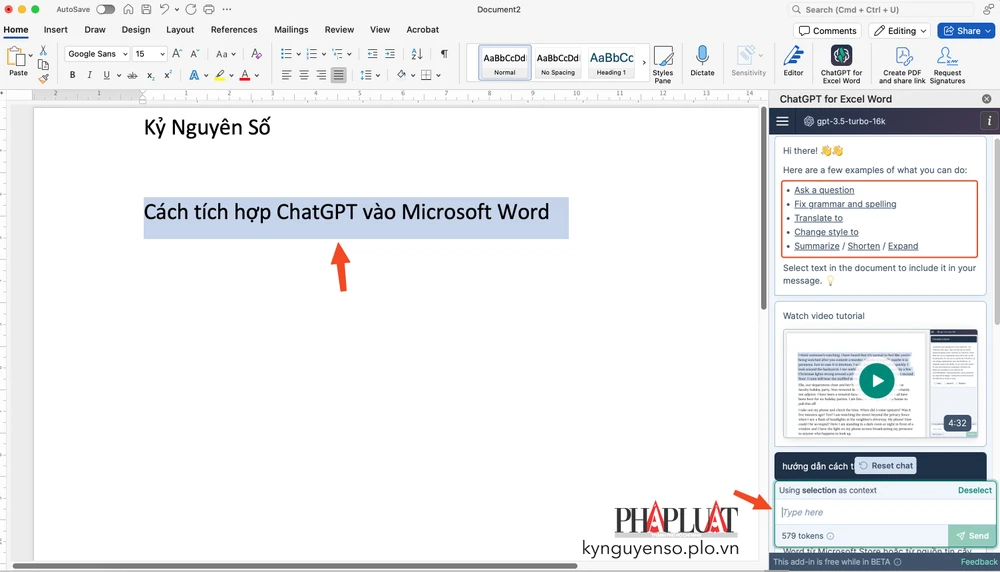Center align text

click(x=304, y=75)
